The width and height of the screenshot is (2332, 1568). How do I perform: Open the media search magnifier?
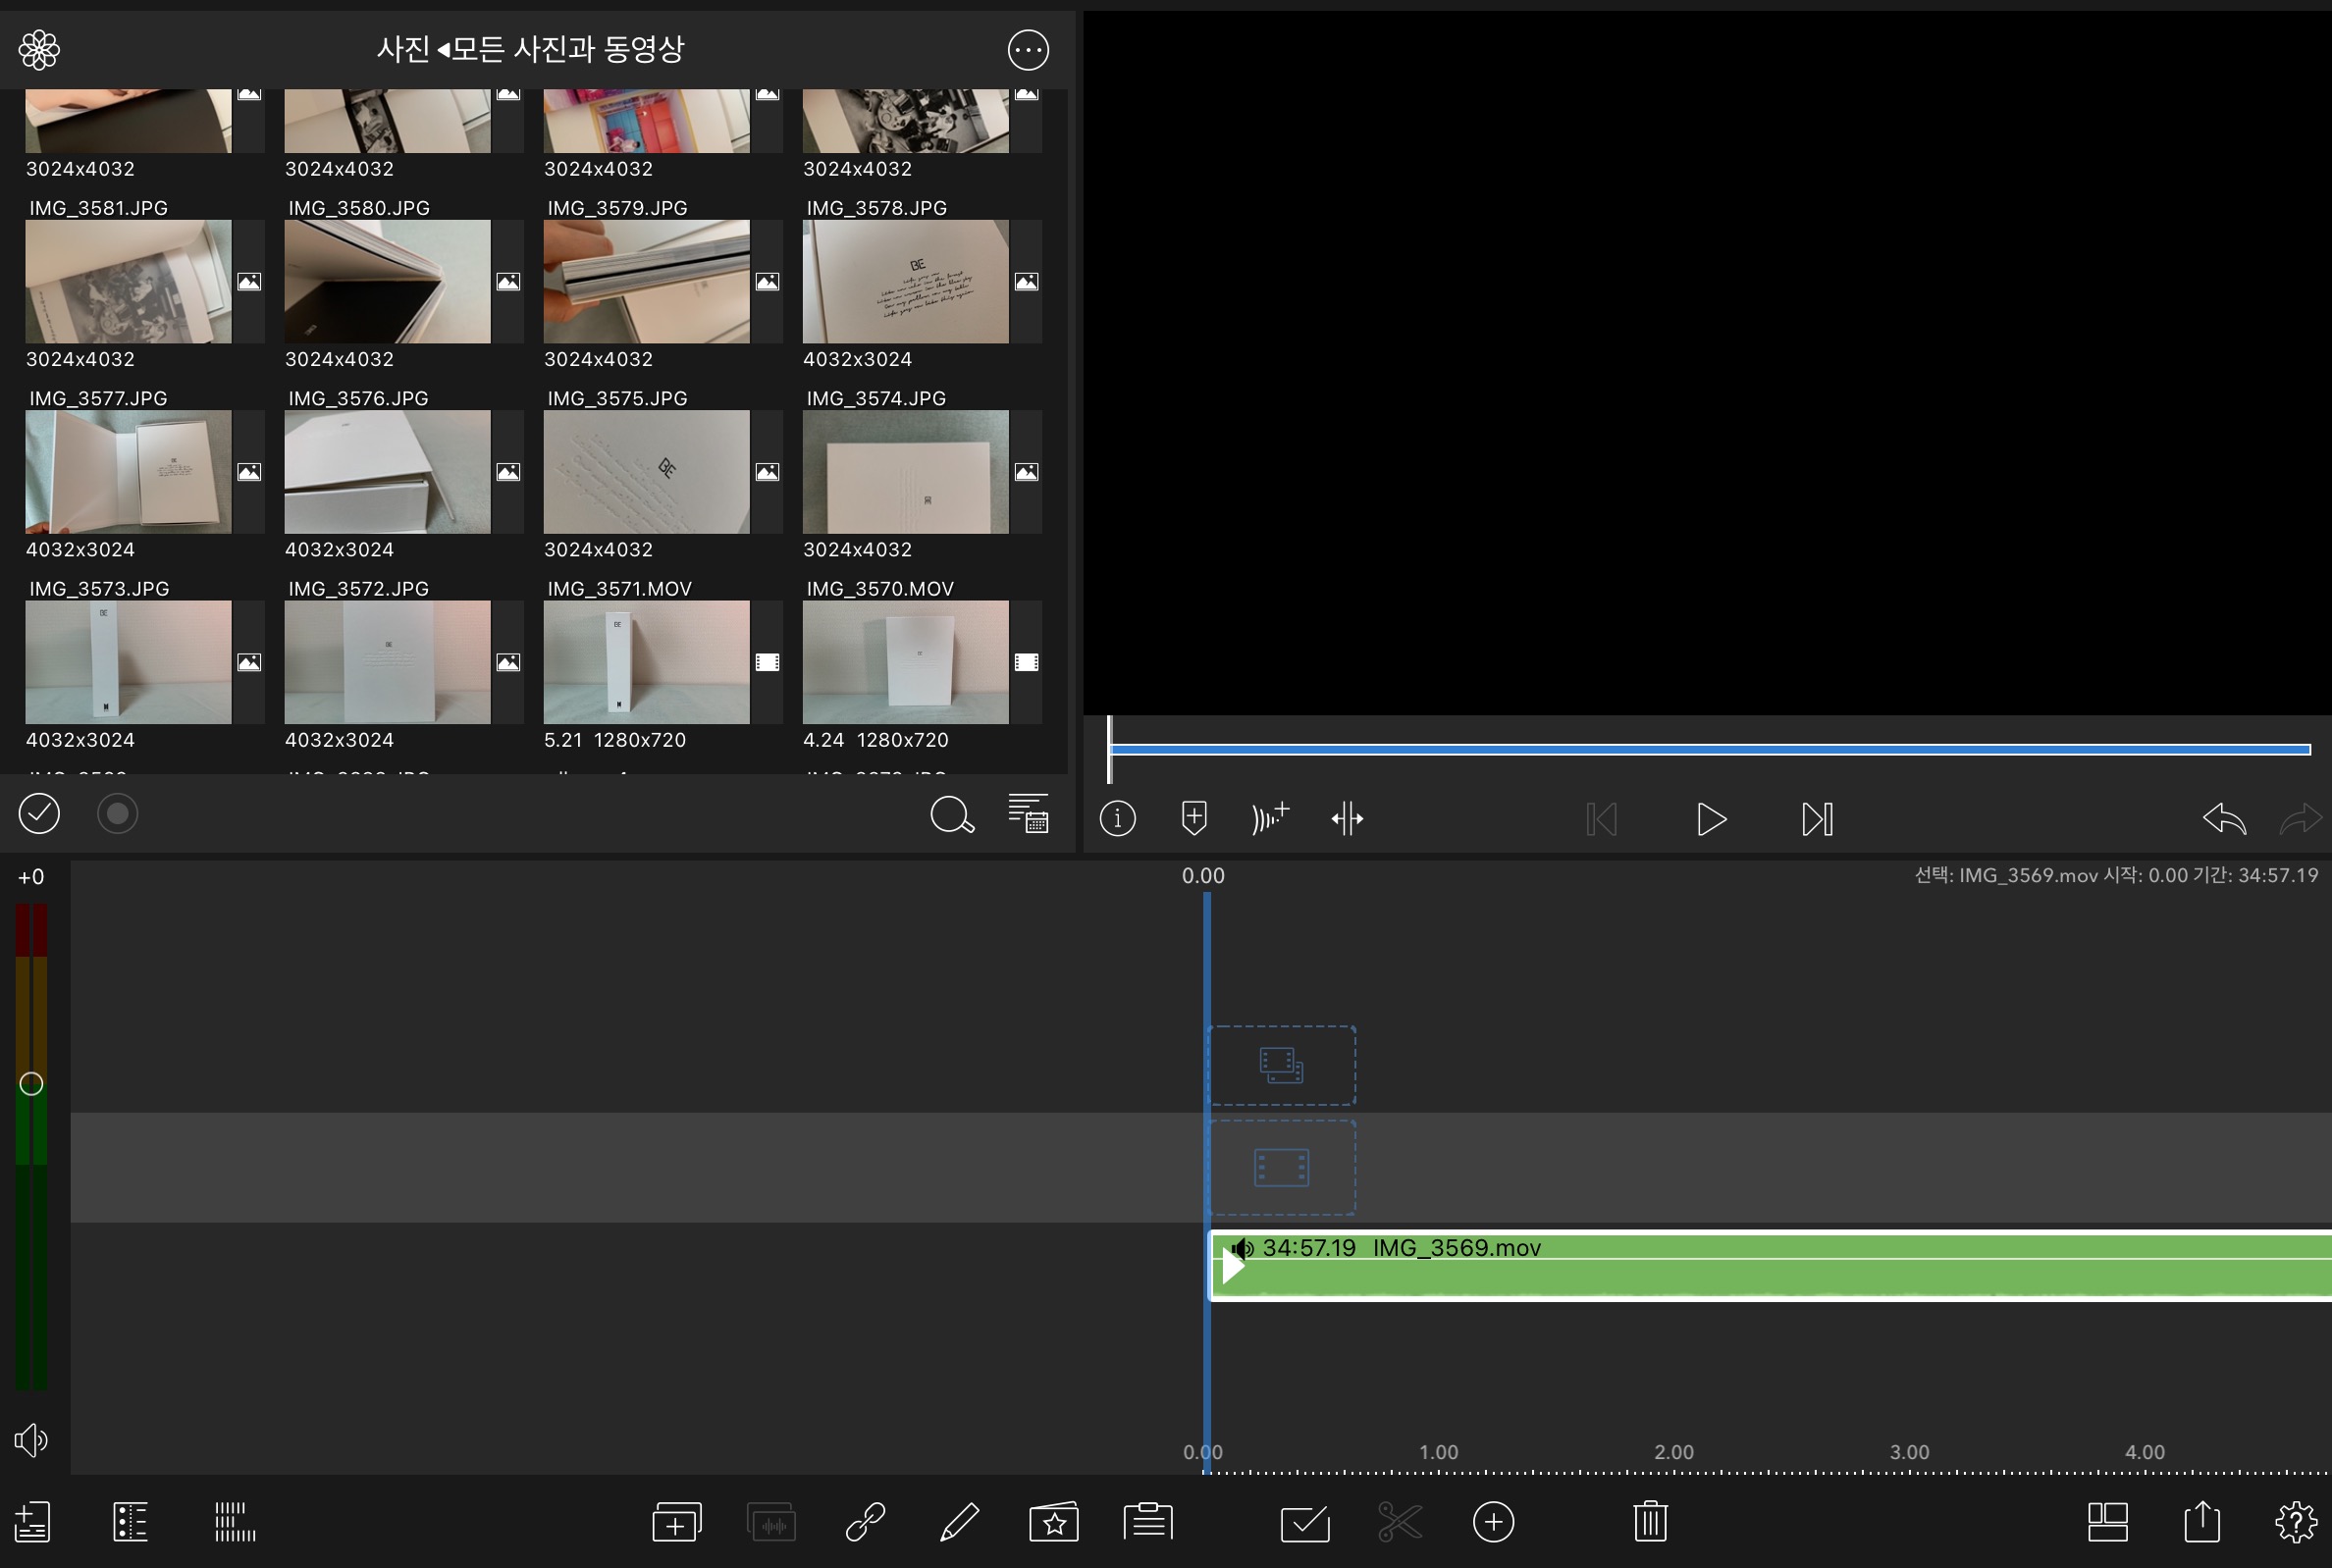(951, 815)
